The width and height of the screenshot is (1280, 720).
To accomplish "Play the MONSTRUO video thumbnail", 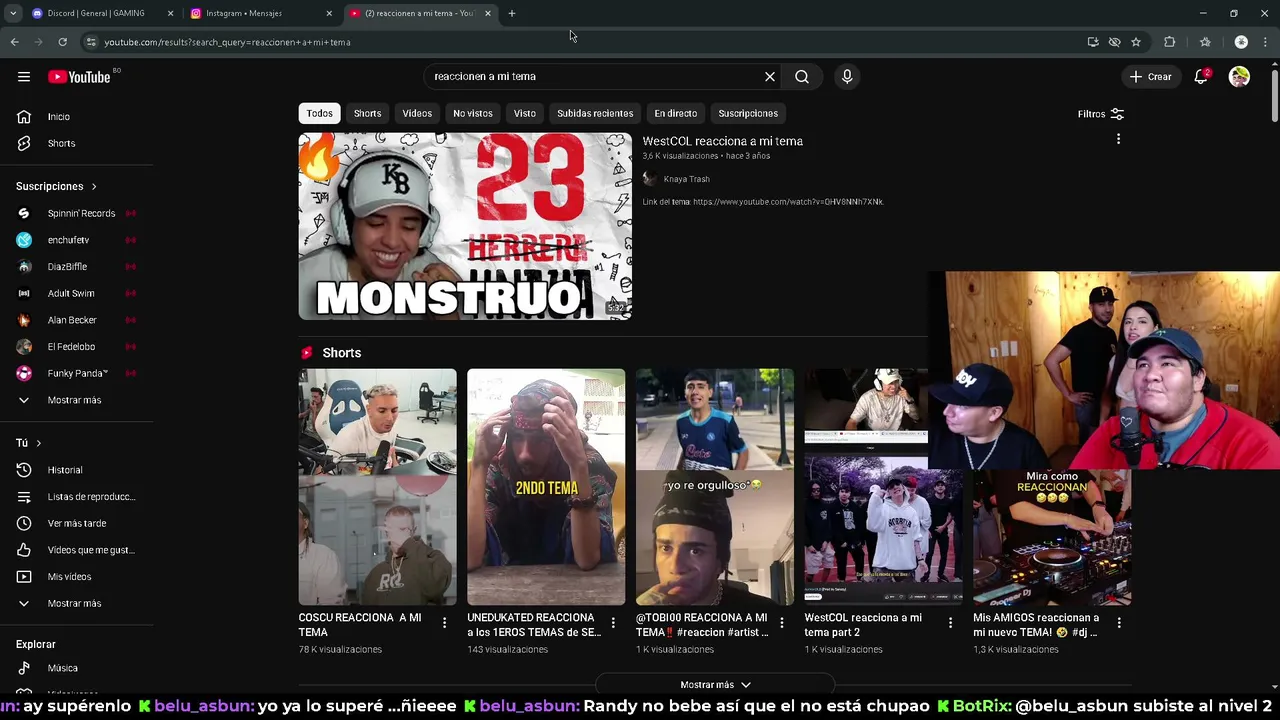I will [465, 226].
